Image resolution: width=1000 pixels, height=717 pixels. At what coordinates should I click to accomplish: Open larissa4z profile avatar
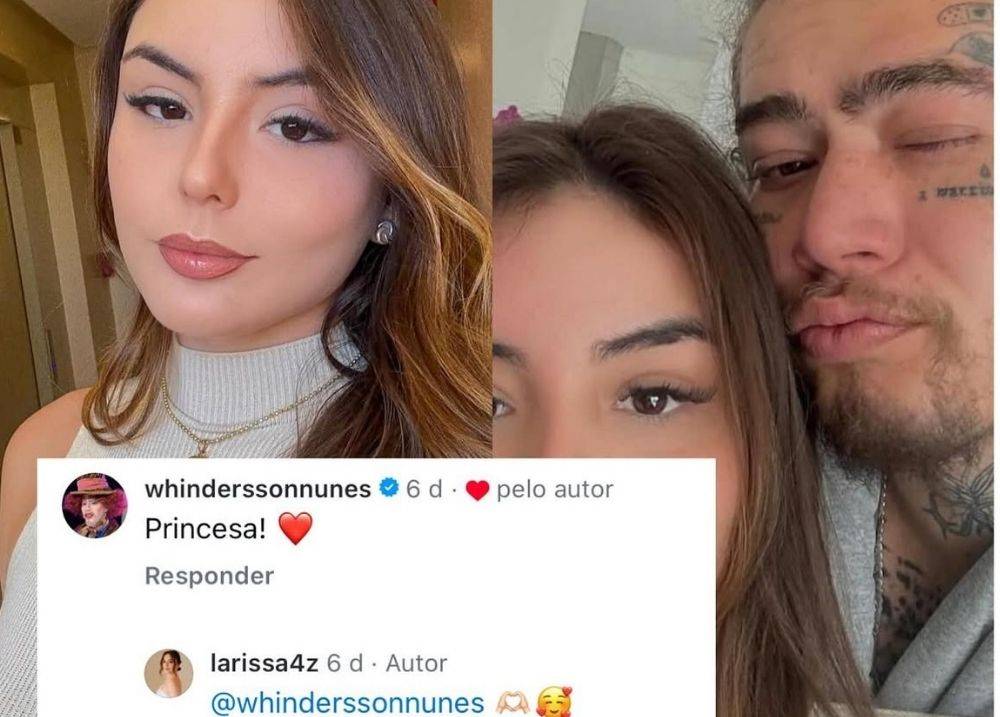point(168,673)
